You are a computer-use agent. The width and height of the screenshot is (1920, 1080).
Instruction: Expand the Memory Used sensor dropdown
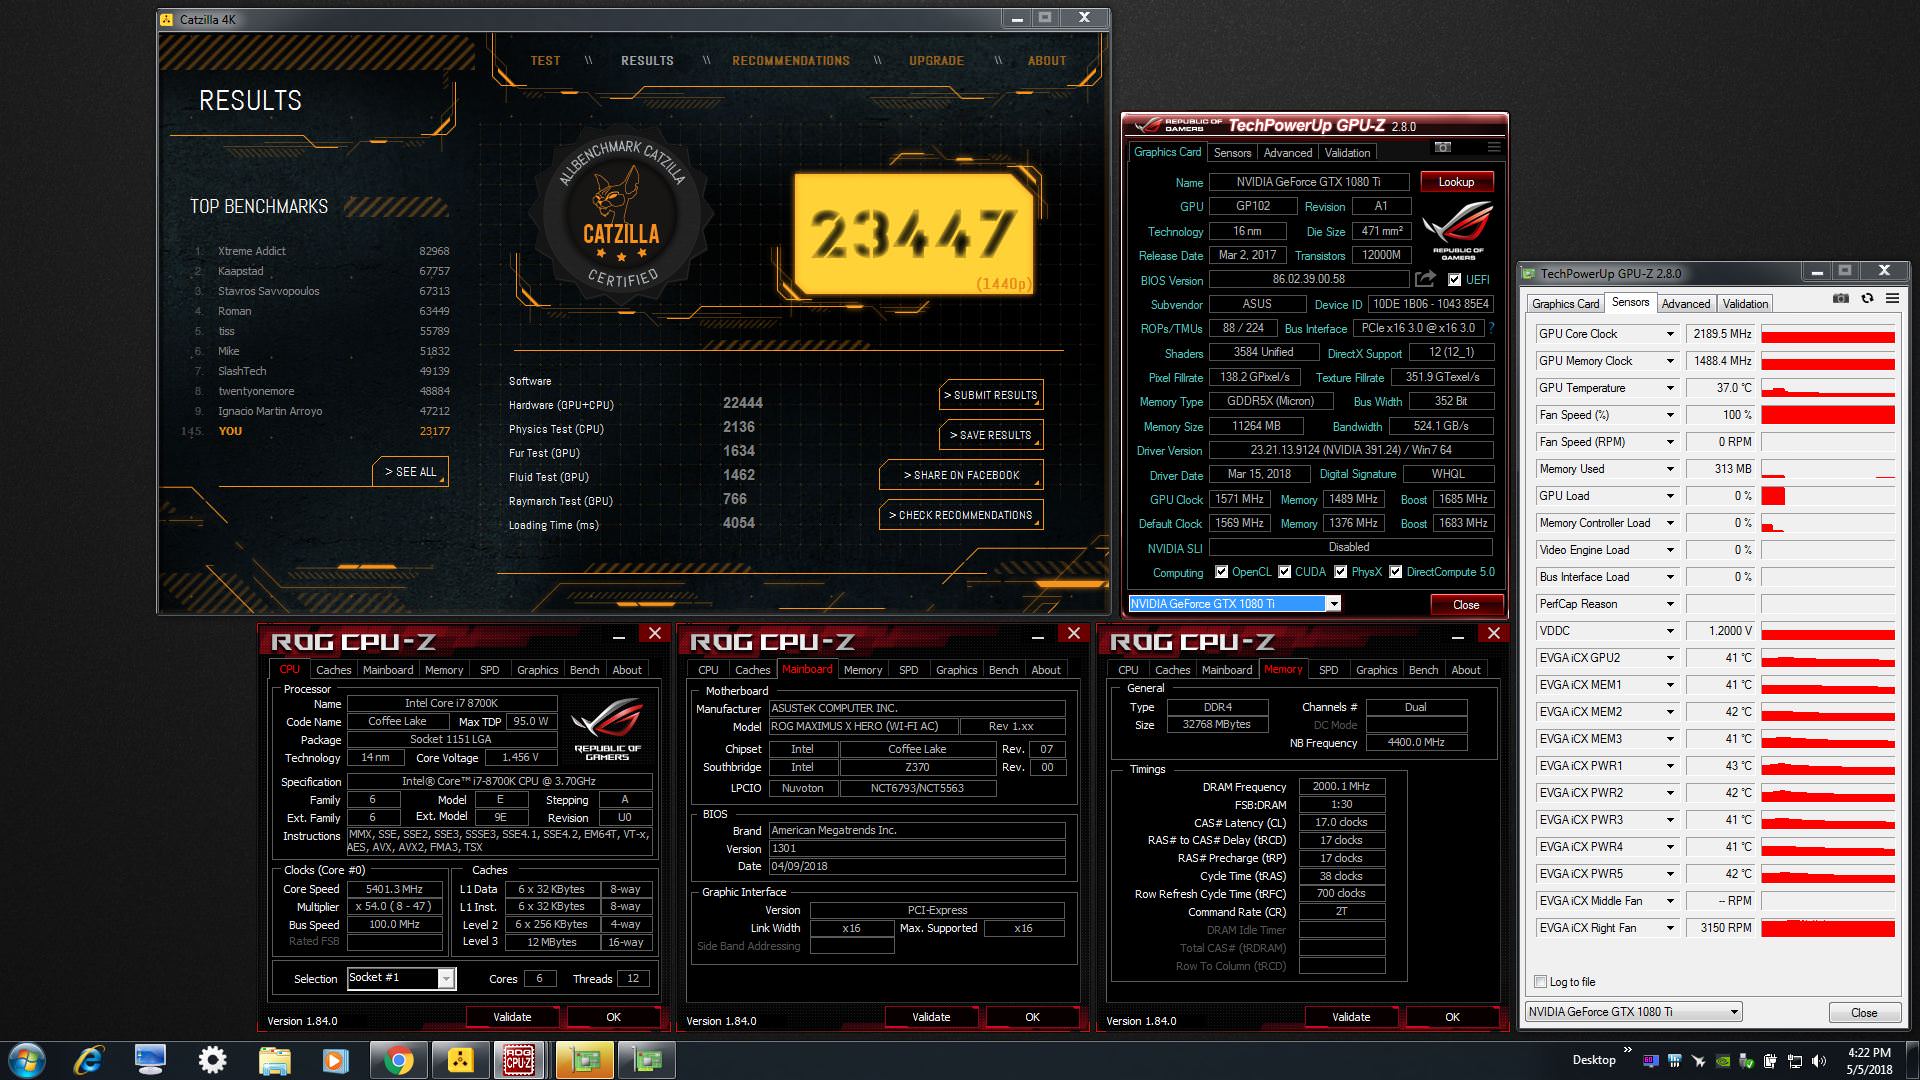point(1669,469)
